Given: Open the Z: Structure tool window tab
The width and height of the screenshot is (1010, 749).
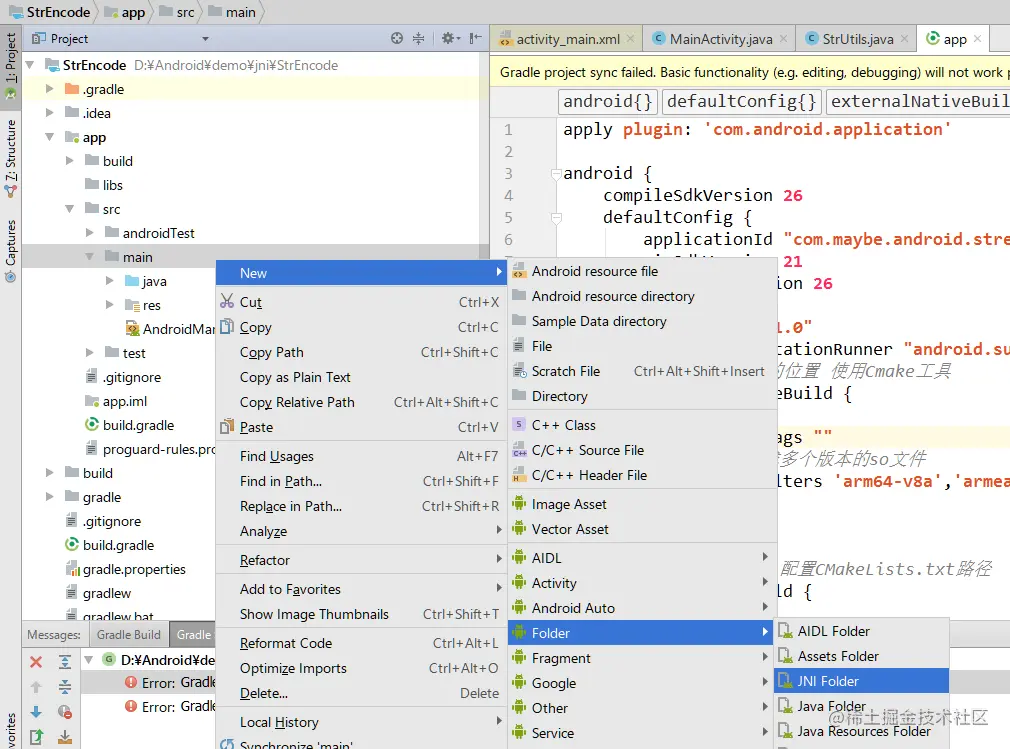Looking at the screenshot, I should [x=11, y=158].
